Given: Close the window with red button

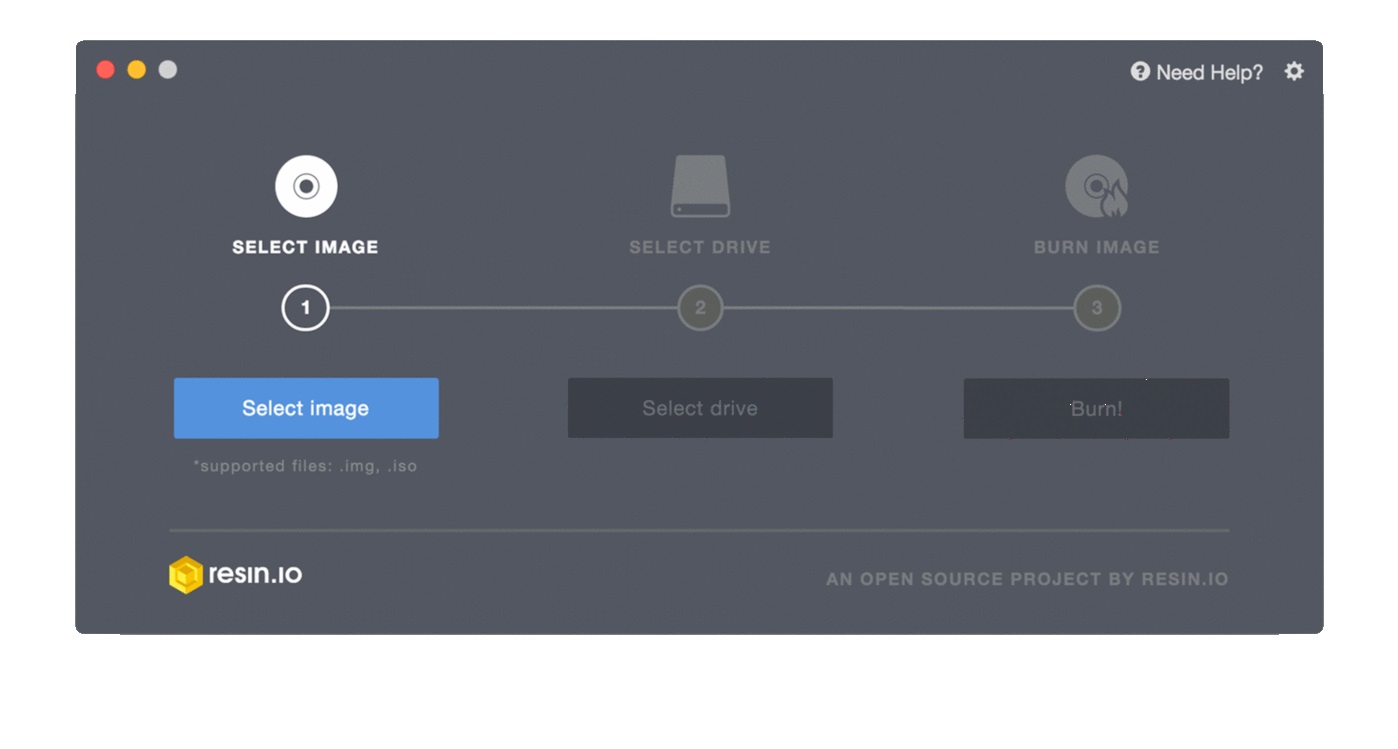Looking at the screenshot, I should (105, 69).
